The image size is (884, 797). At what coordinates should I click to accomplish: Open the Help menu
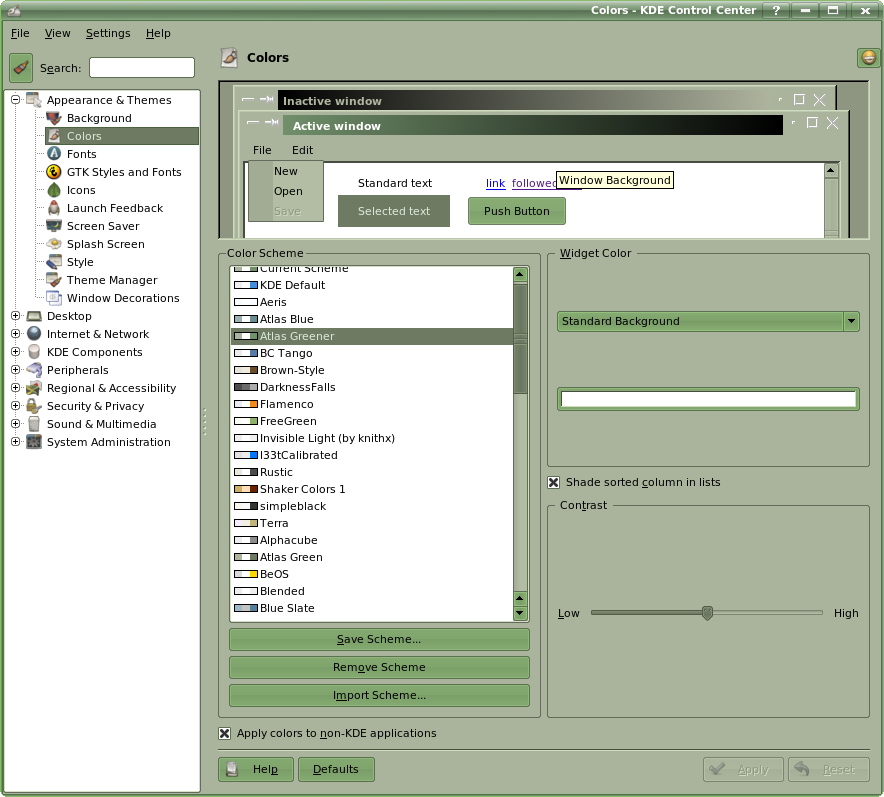tap(158, 33)
